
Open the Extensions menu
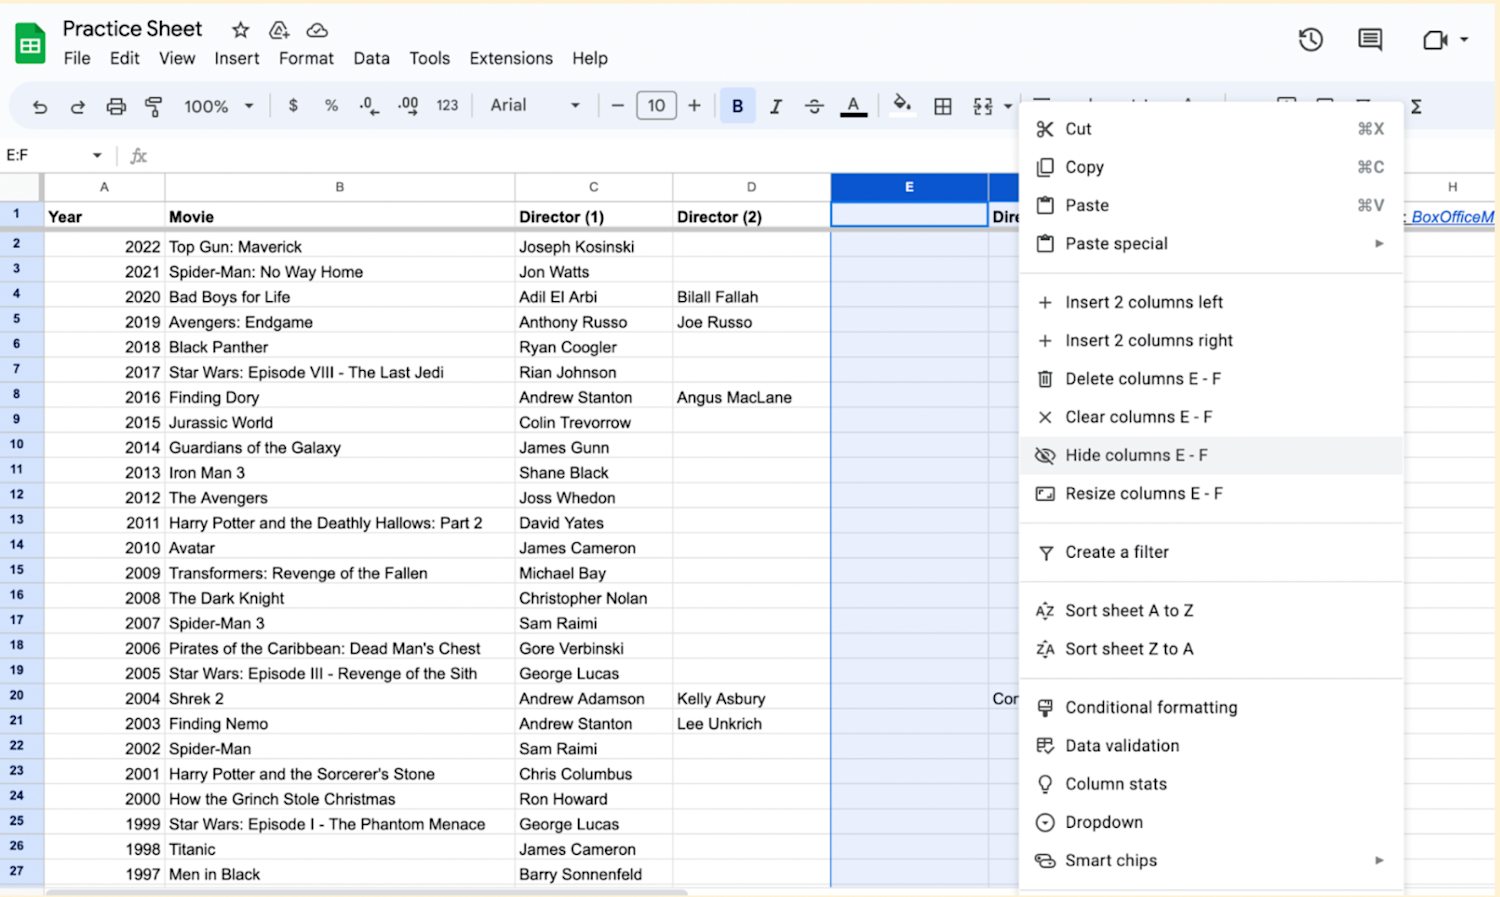(x=511, y=58)
